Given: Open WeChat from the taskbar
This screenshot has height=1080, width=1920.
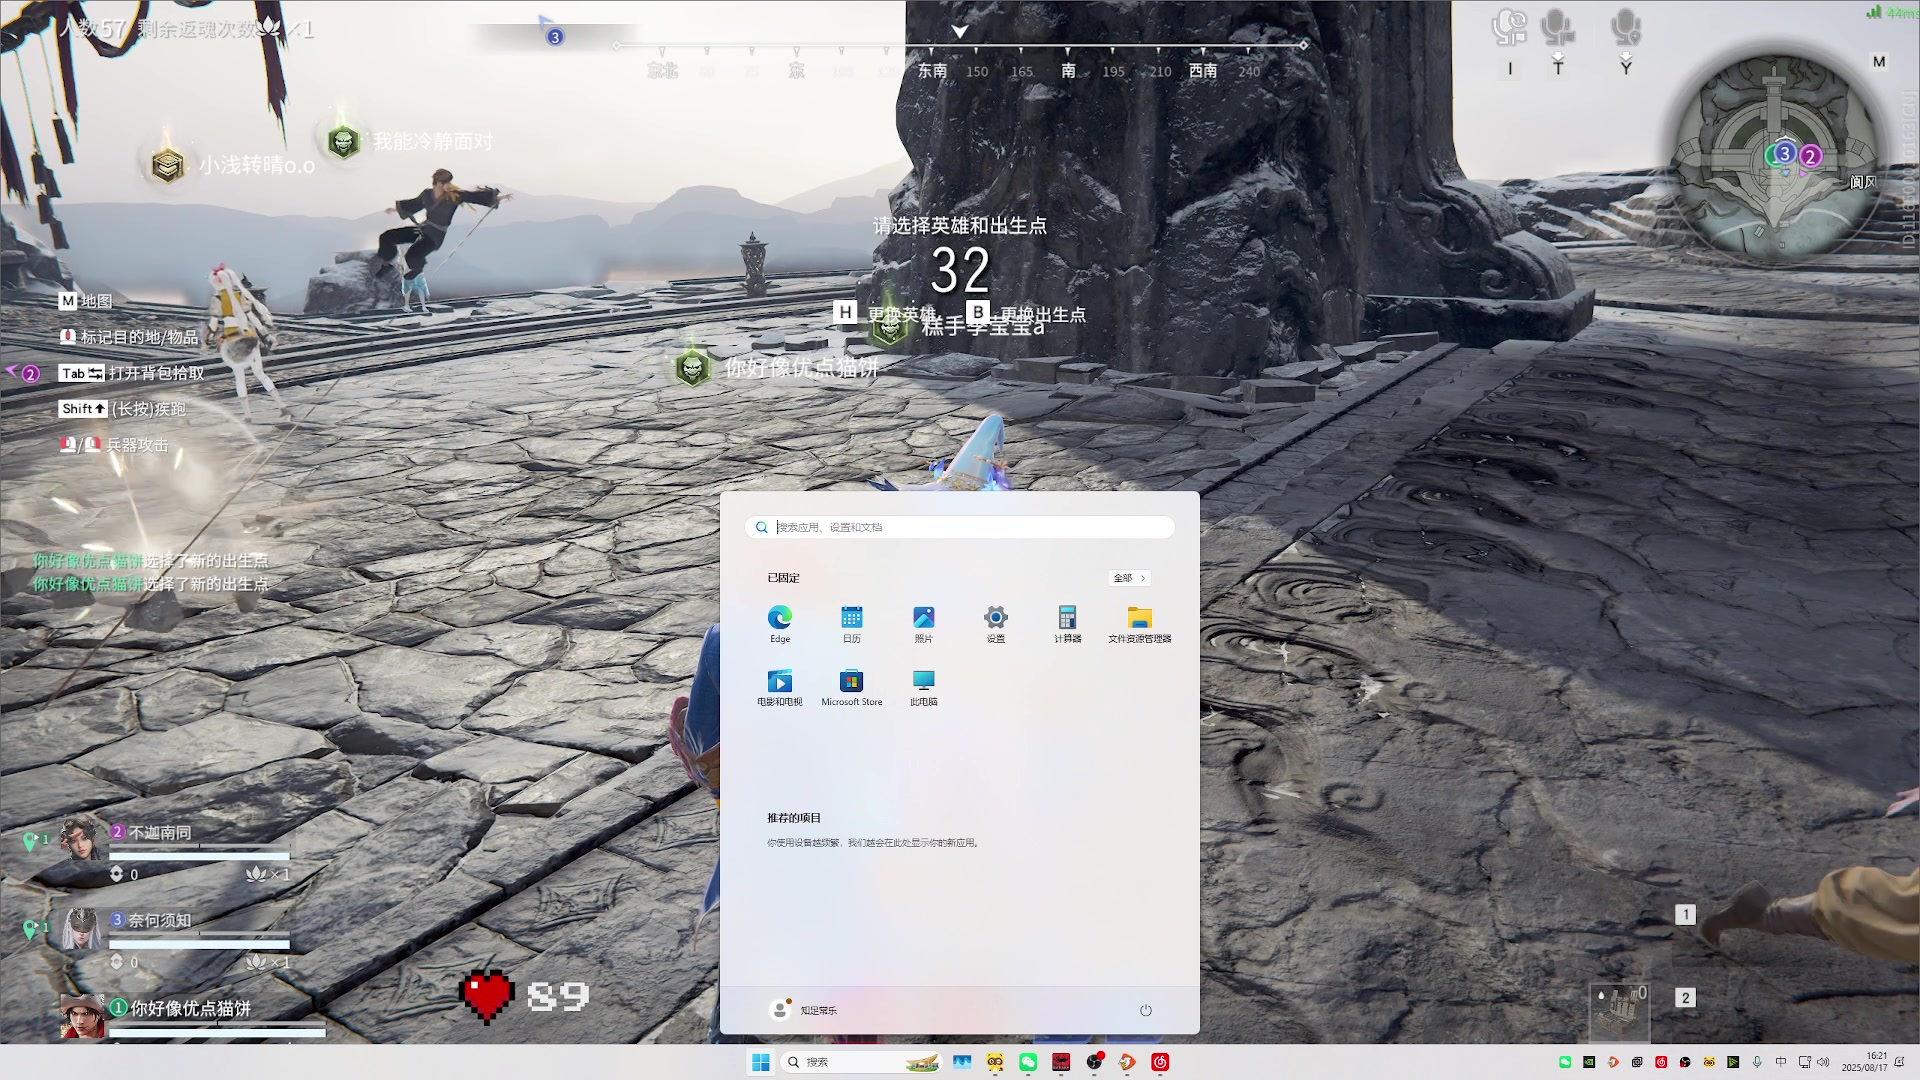Looking at the screenshot, I should click(1028, 1062).
